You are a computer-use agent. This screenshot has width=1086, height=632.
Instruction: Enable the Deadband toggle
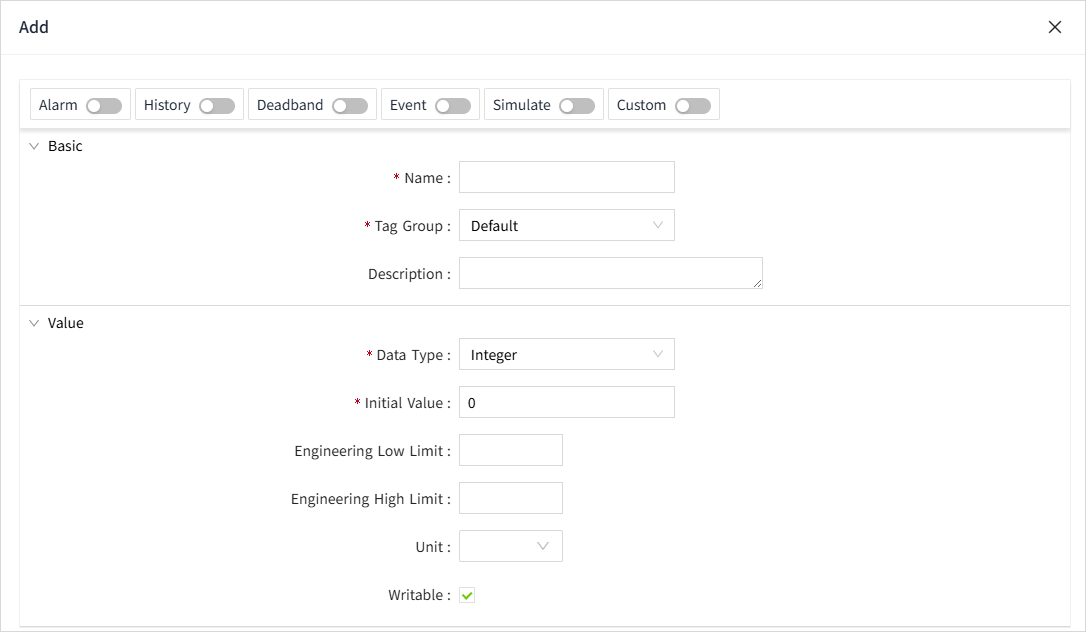pyautogui.click(x=350, y=105)
